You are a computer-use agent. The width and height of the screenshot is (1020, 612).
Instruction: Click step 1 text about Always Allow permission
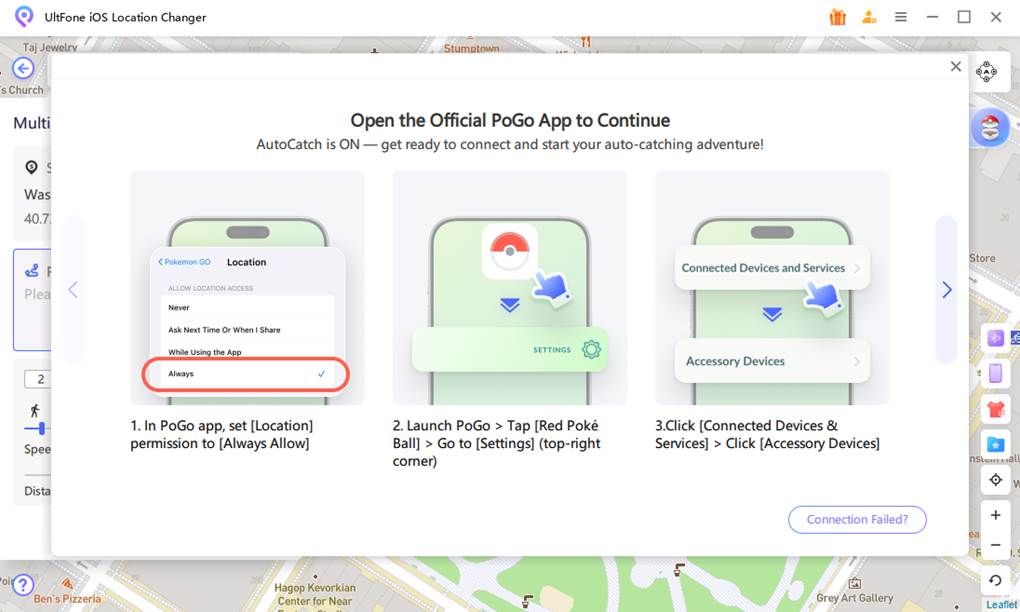click(x=222, y=434)
